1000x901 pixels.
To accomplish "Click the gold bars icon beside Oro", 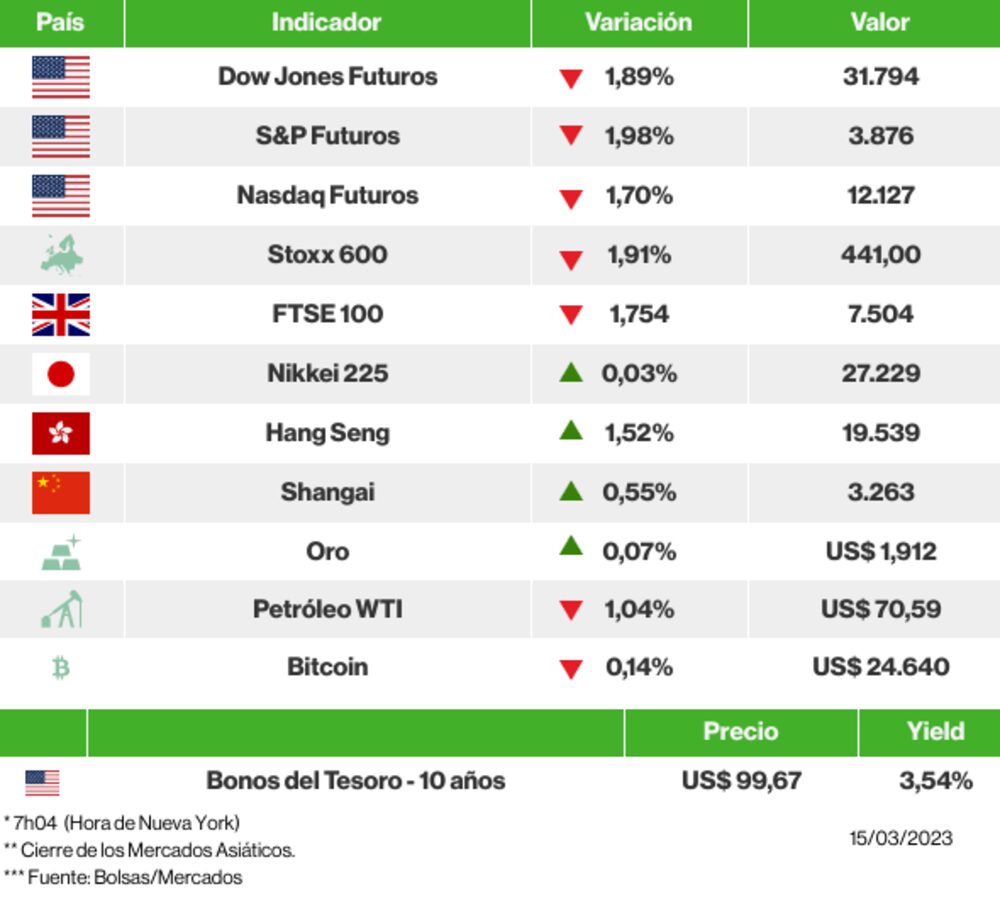I will 61,552.
